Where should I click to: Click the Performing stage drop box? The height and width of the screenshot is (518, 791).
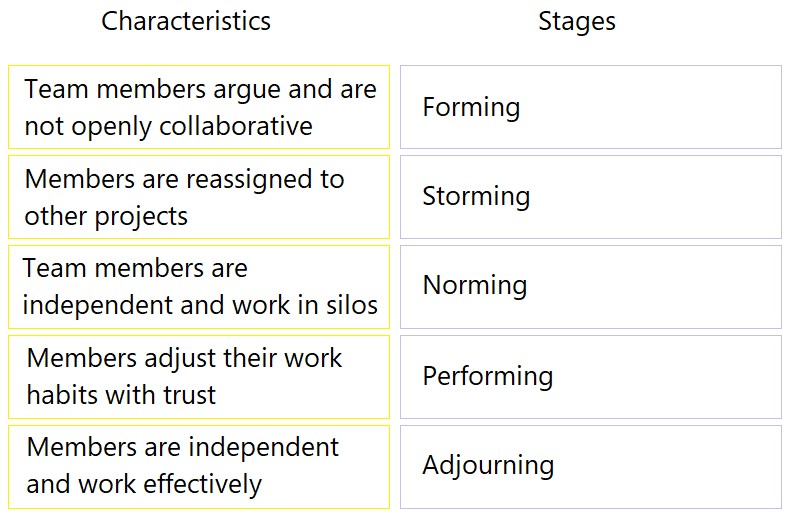click(591, 377)
